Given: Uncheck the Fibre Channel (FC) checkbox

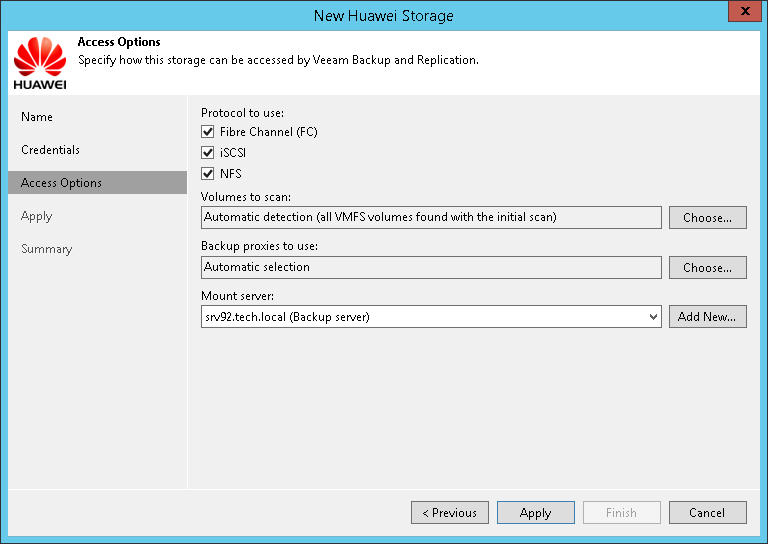Looking at the screenshot, I should (x=208, y=132).
